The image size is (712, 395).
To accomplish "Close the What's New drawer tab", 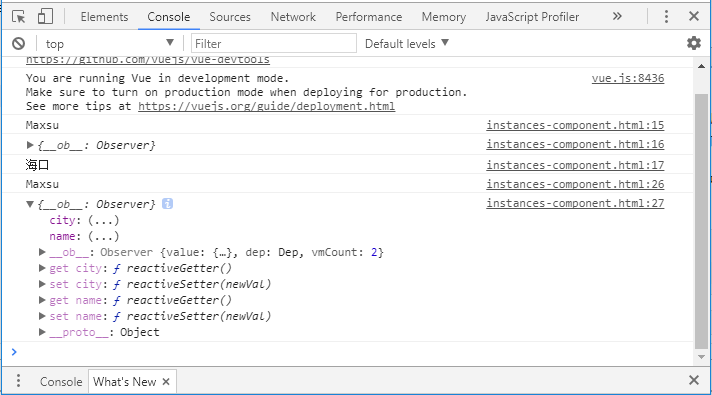I will tap(166, 381).
